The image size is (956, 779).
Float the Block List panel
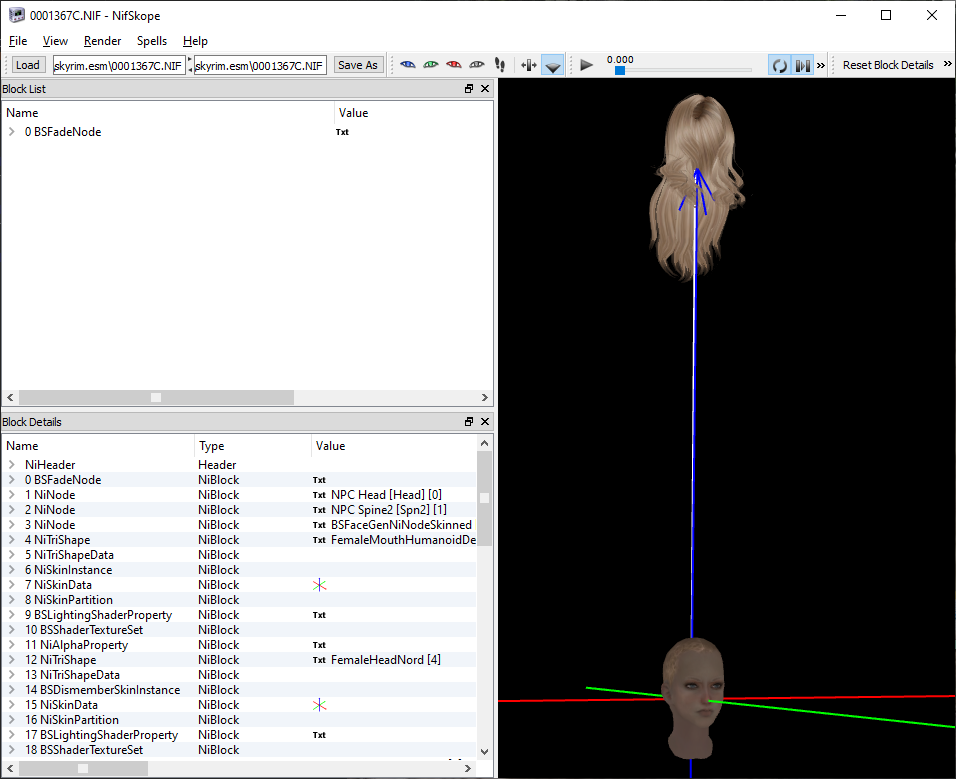click(x=469, y=88)
